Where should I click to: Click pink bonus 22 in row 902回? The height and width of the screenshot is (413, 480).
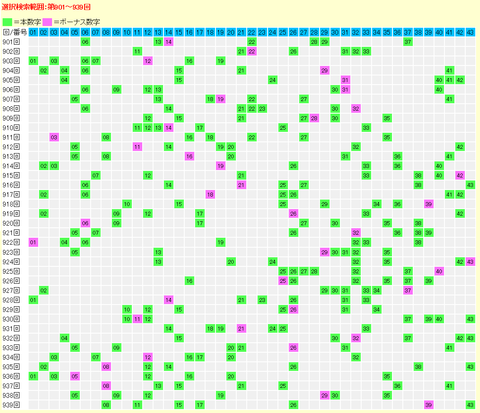tap(252, 51)
